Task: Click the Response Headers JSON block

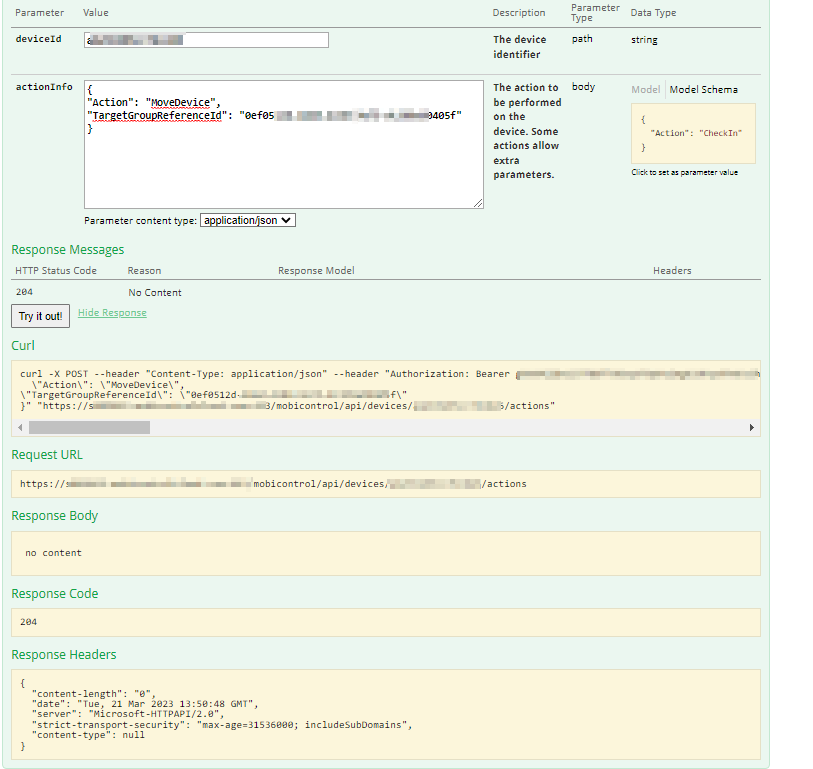Action: [385, 713]
